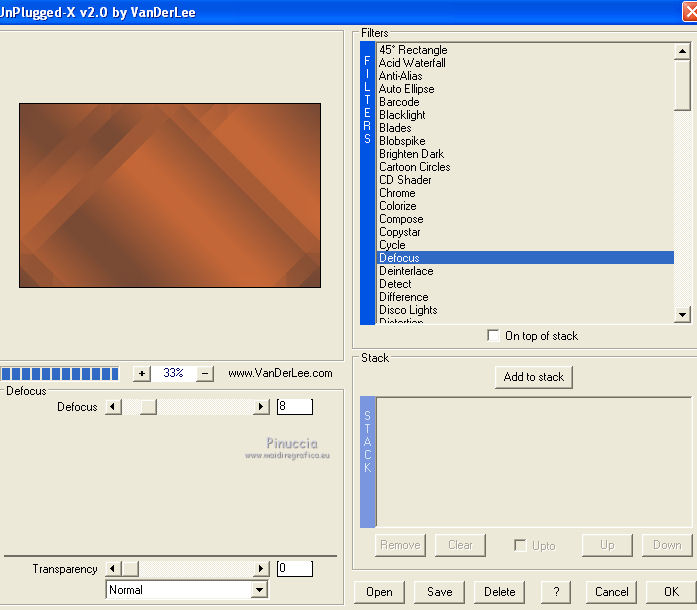The height and width of the screenshot is (610, 697).
Task: Click Defocus slider left arrow
Action: click(113, 406)
